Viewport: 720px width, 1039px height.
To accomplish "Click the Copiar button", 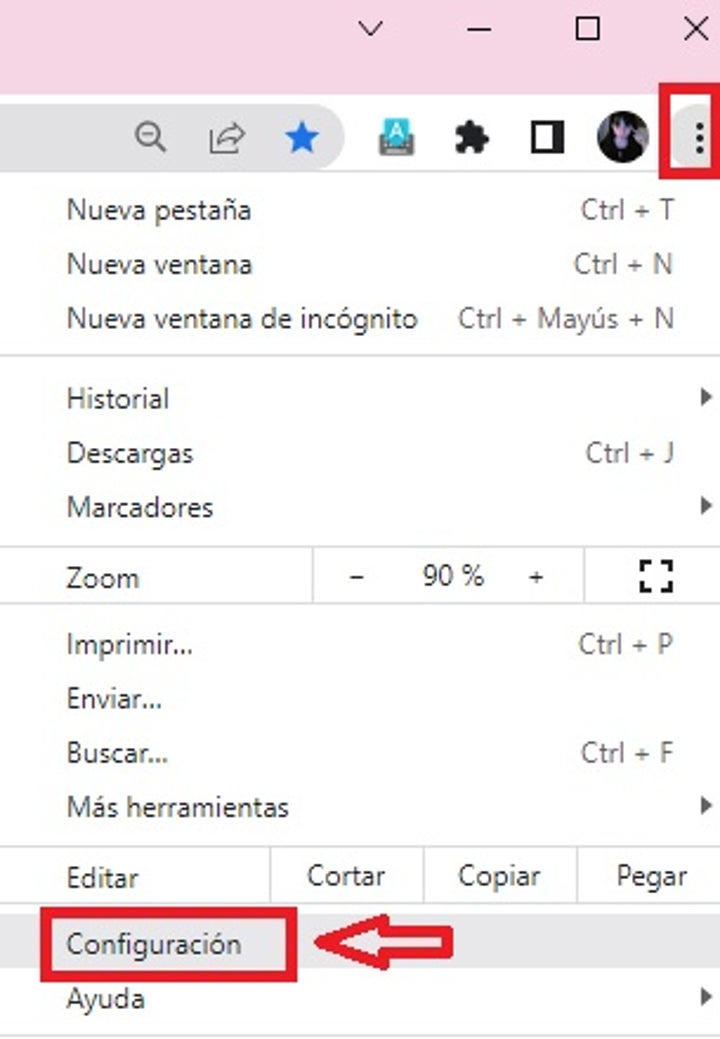I will pyautogui.click(x=499, y=877).
